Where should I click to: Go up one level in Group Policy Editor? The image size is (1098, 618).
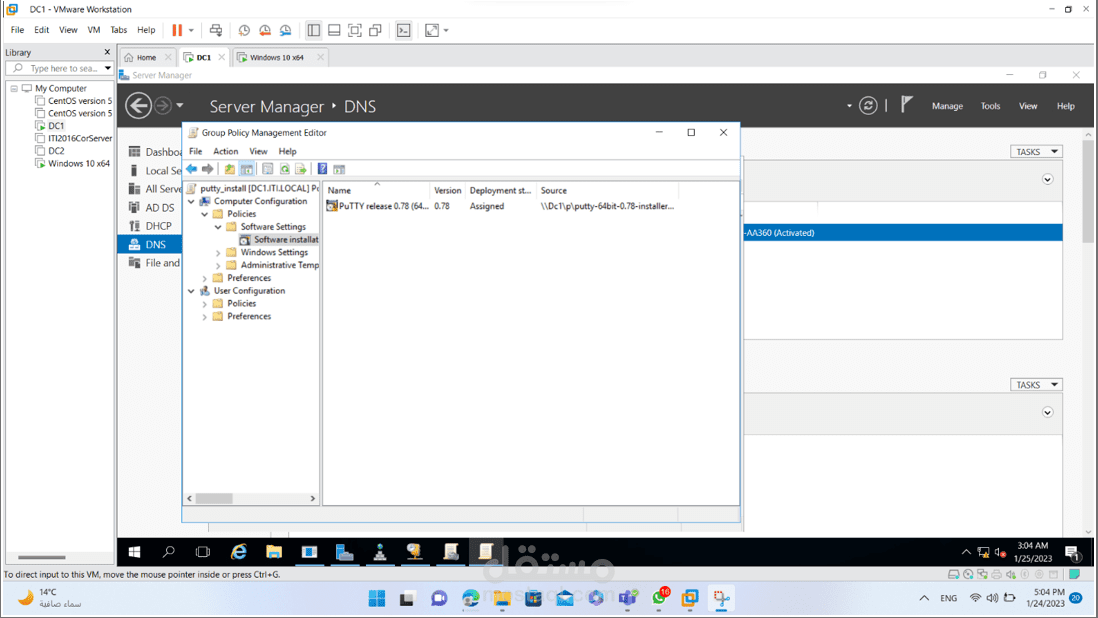(230, 169)
